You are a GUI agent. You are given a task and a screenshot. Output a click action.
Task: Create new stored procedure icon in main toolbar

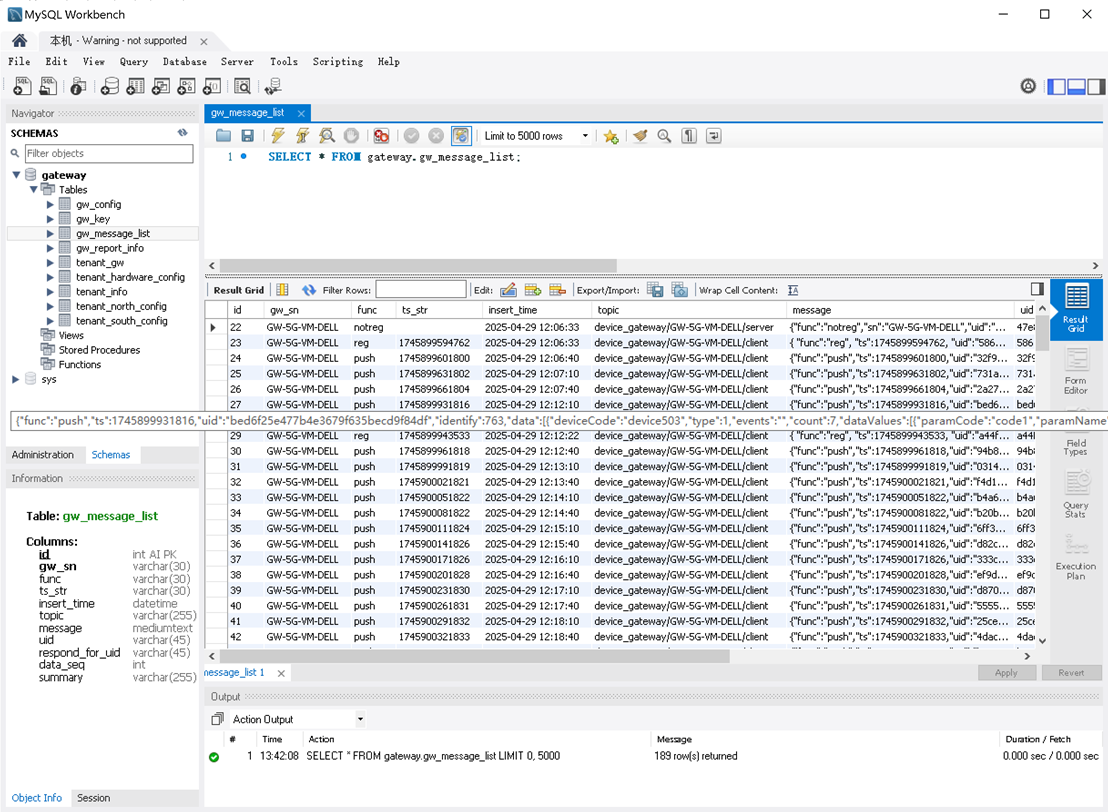click(186, 86)
